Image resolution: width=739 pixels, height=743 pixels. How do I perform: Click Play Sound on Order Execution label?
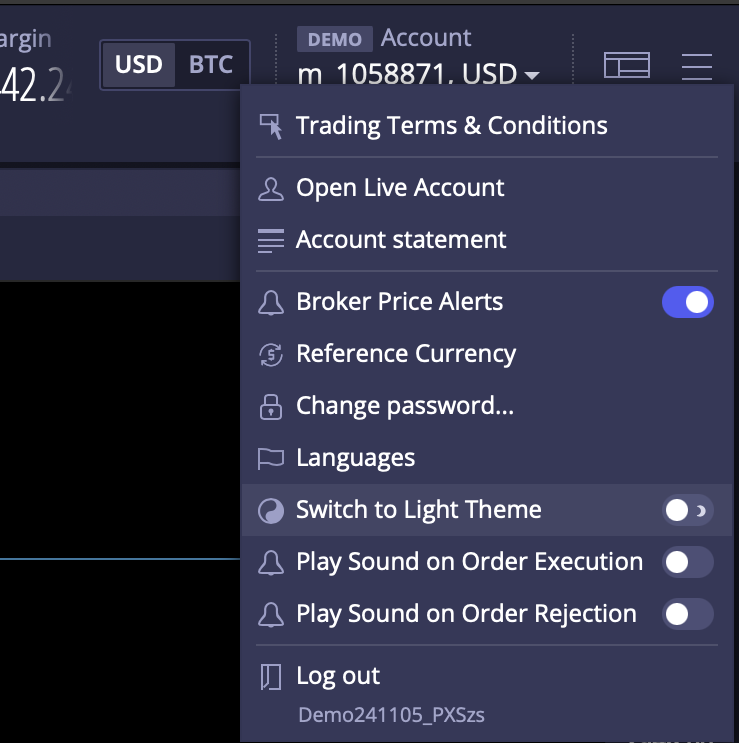click(x=469, y=562)
